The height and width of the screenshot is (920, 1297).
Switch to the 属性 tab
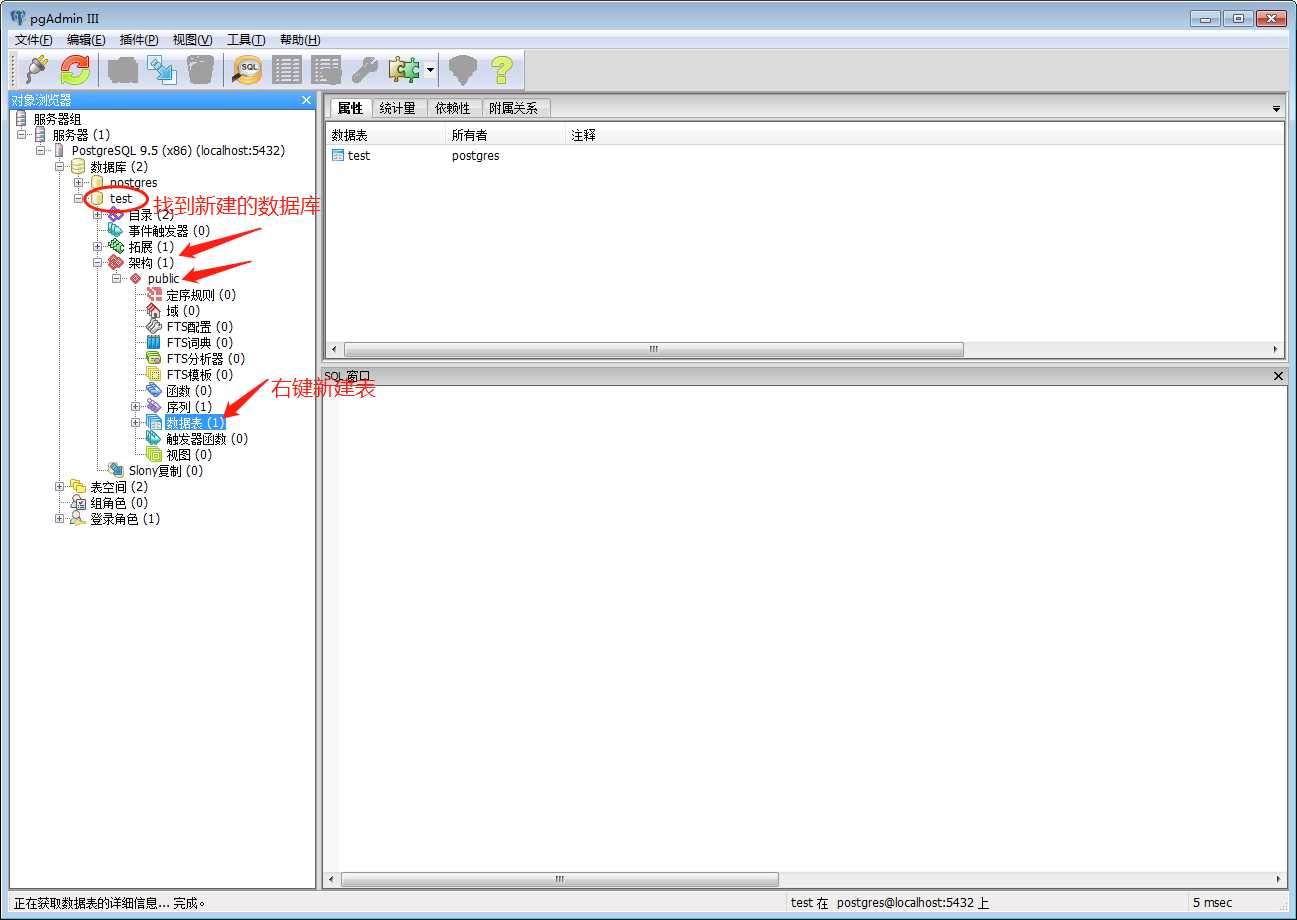(x=350, y=108)
